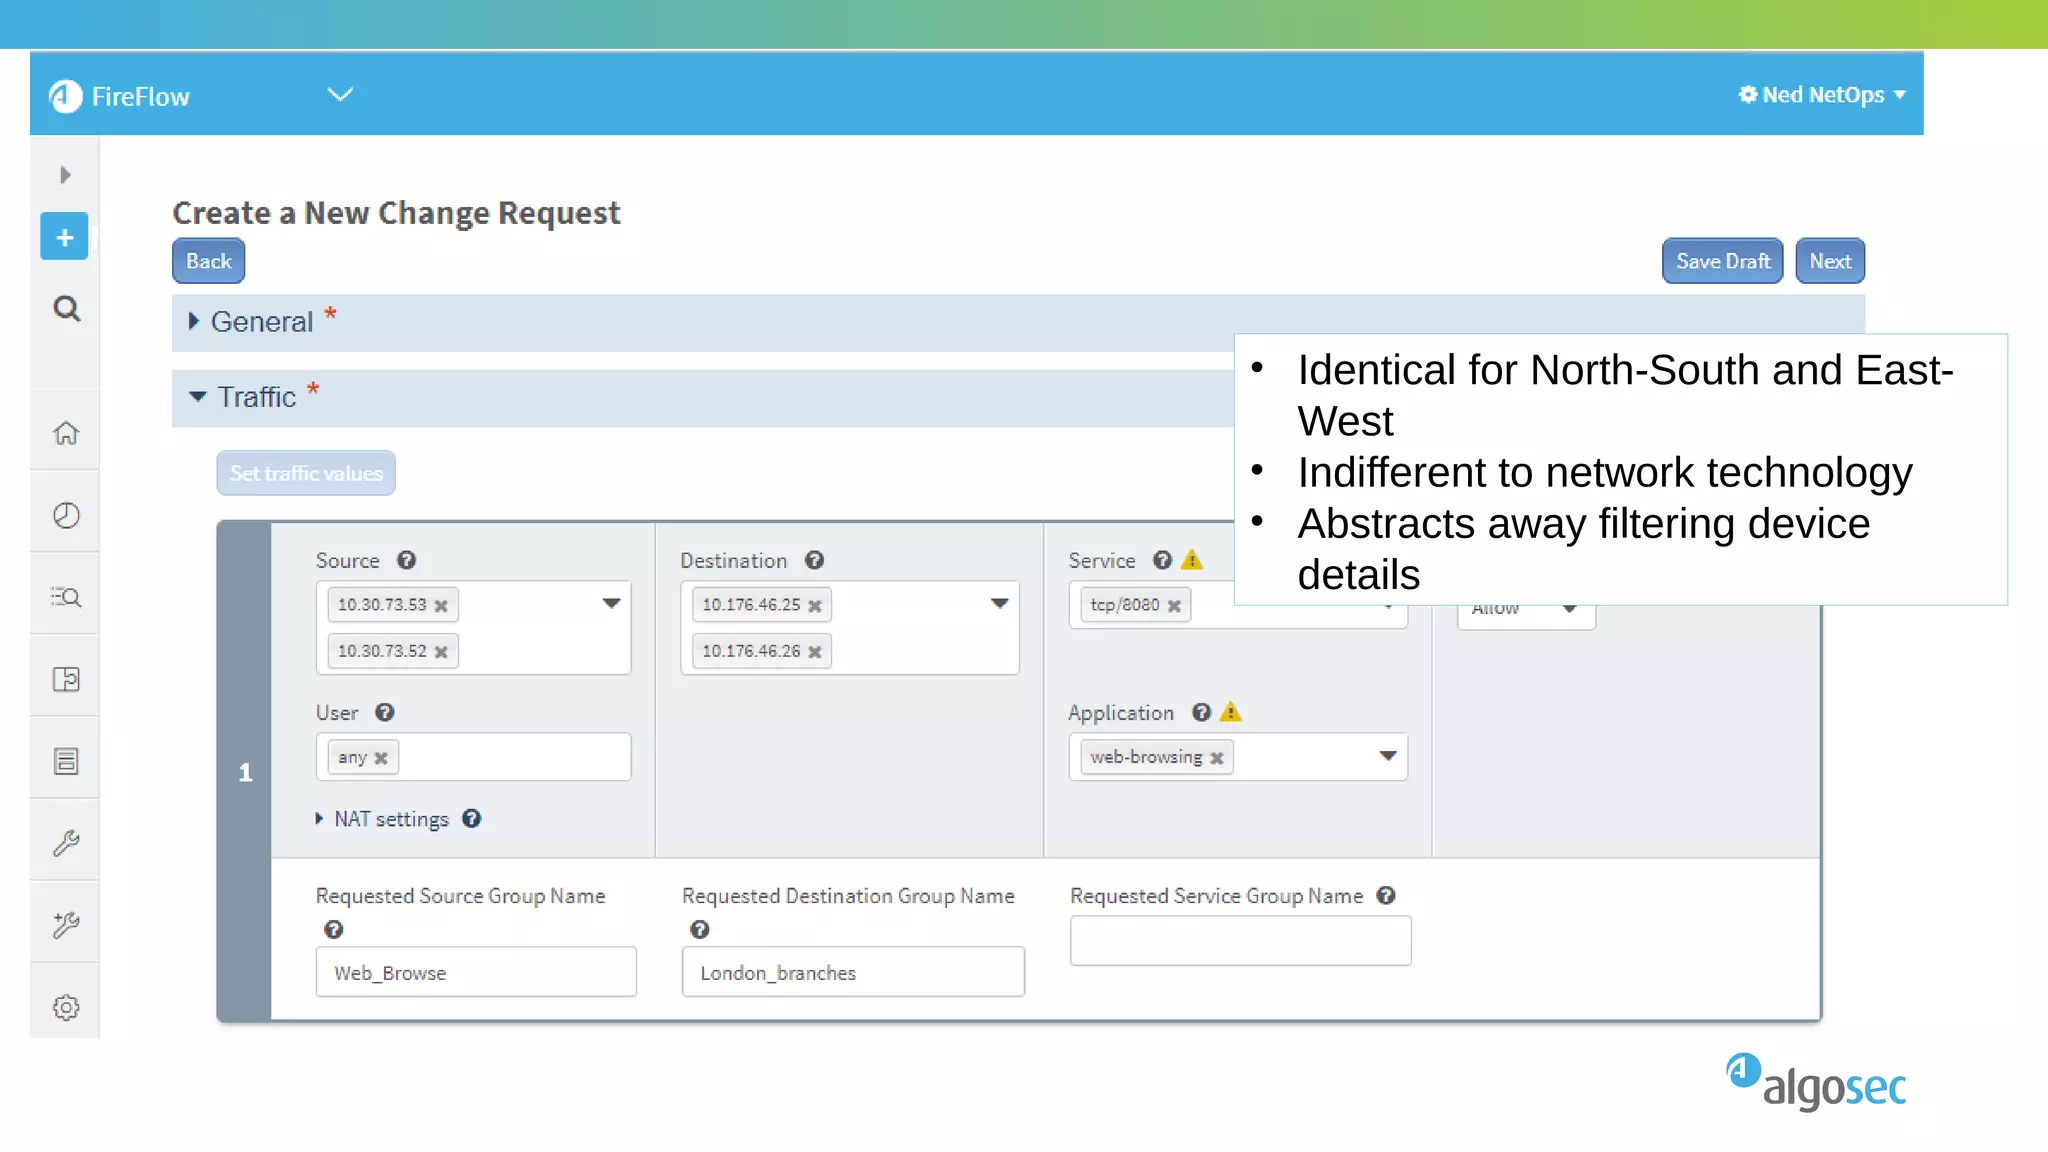Click the warning triangle beside Application
Viewport: 2048px width, 1152px height.
coord(1231,712)
